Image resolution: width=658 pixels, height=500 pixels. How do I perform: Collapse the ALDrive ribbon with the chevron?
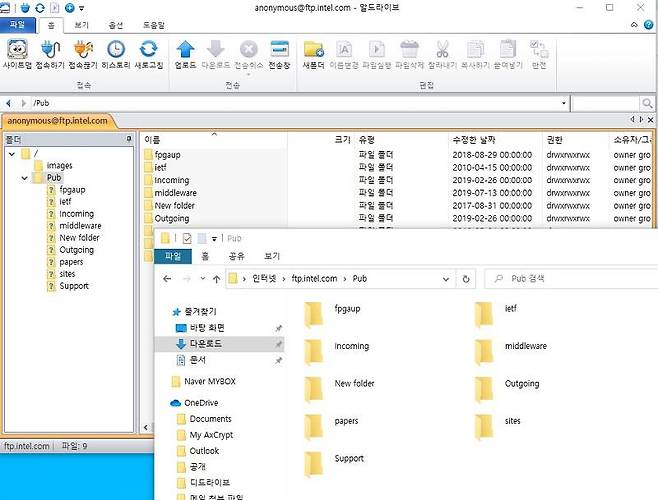634,25
